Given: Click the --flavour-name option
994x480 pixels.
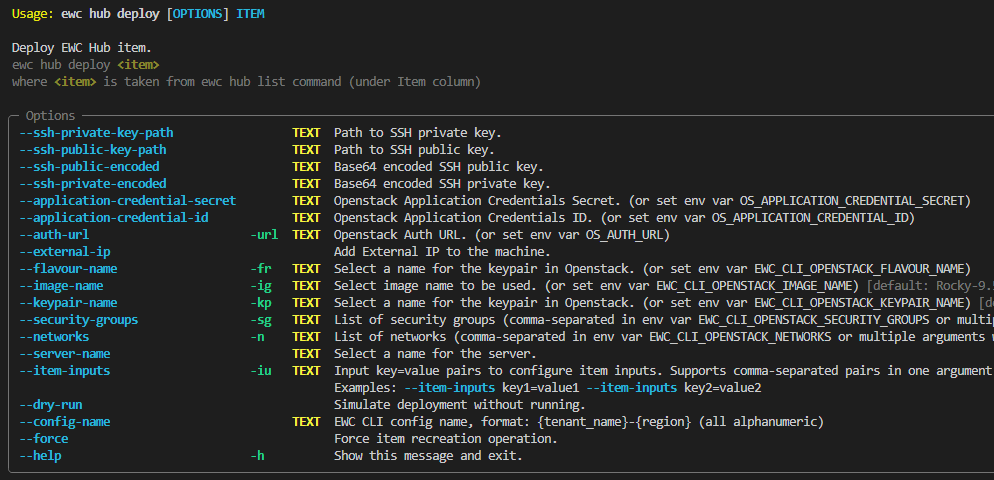Looking at the screenshot, I should 68,269.
